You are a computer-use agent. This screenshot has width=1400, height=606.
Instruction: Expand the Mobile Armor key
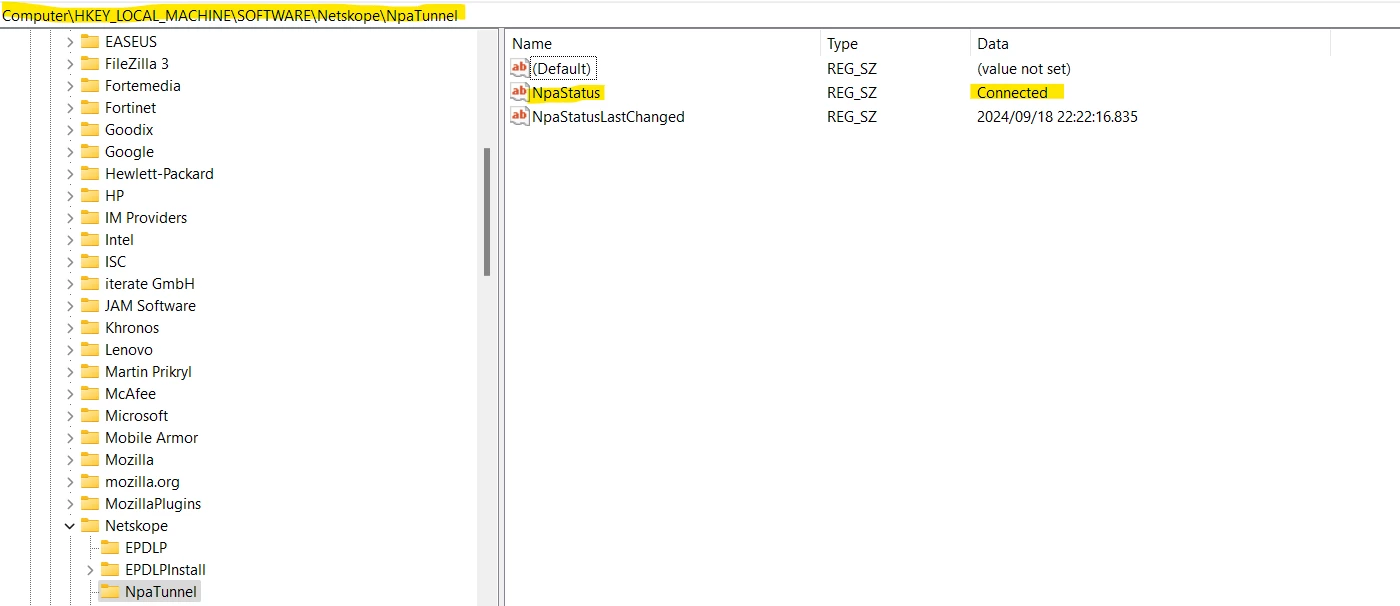coord(70,438)
